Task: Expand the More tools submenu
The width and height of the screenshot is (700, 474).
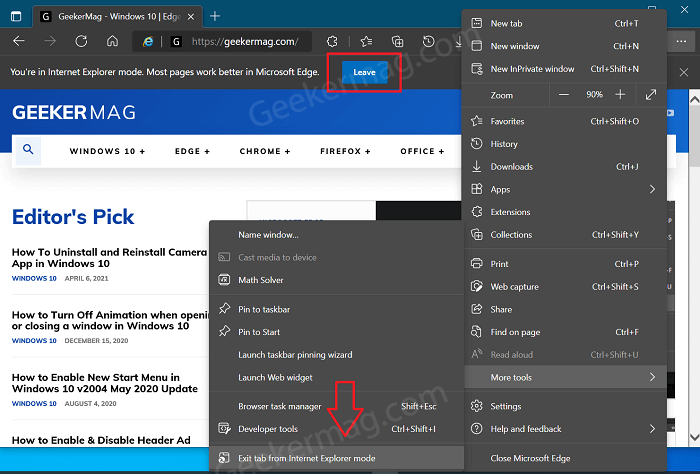Action: click(x=566, y=377)
